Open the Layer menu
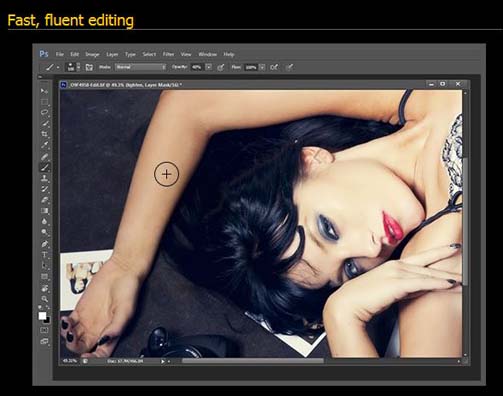This screenshot has width=503, height=396. [x=112, y=54]
